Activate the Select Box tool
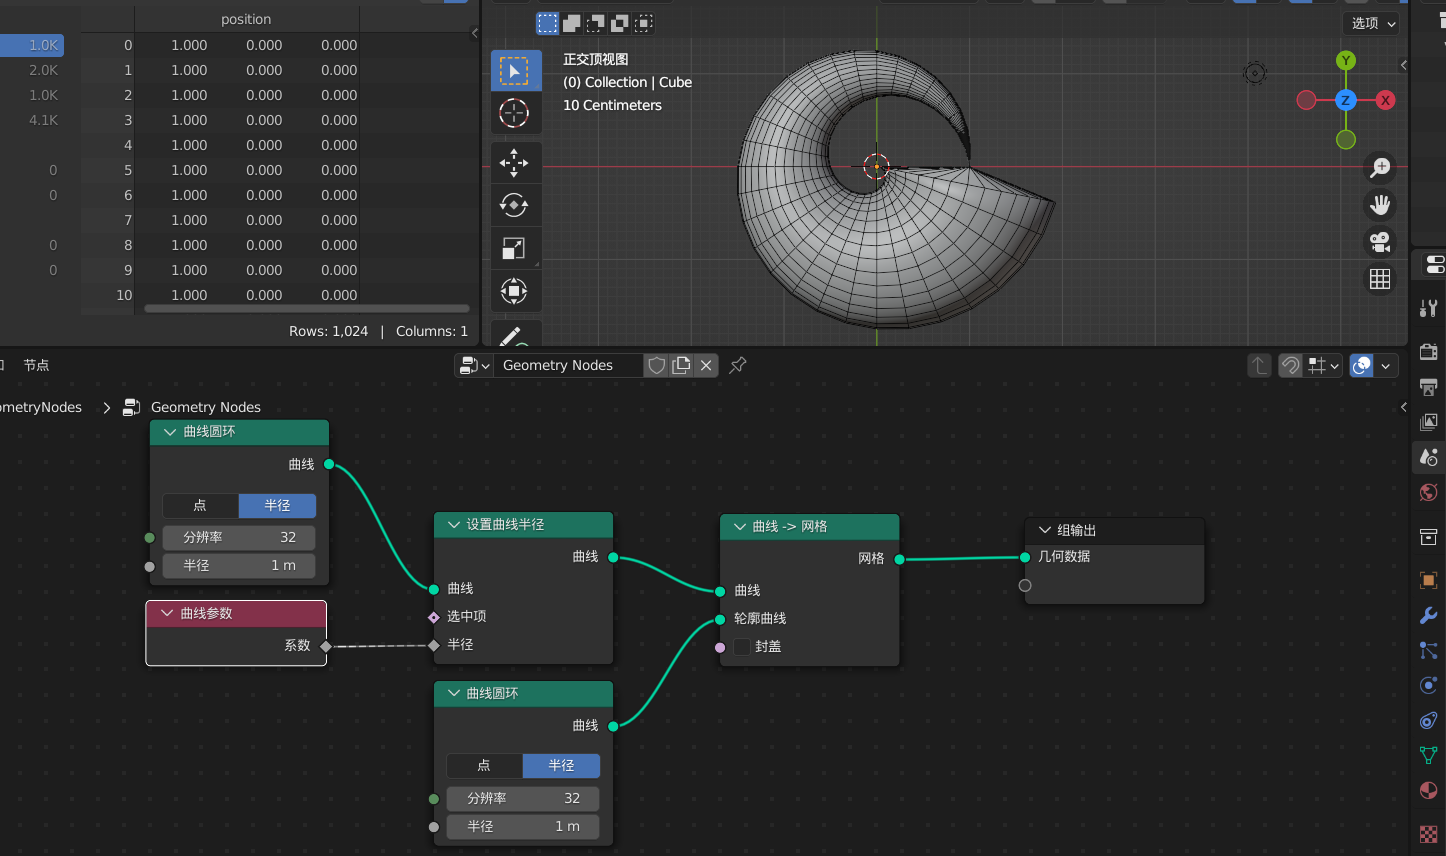Screen dimensions: 1446x856 click(515, 71)
